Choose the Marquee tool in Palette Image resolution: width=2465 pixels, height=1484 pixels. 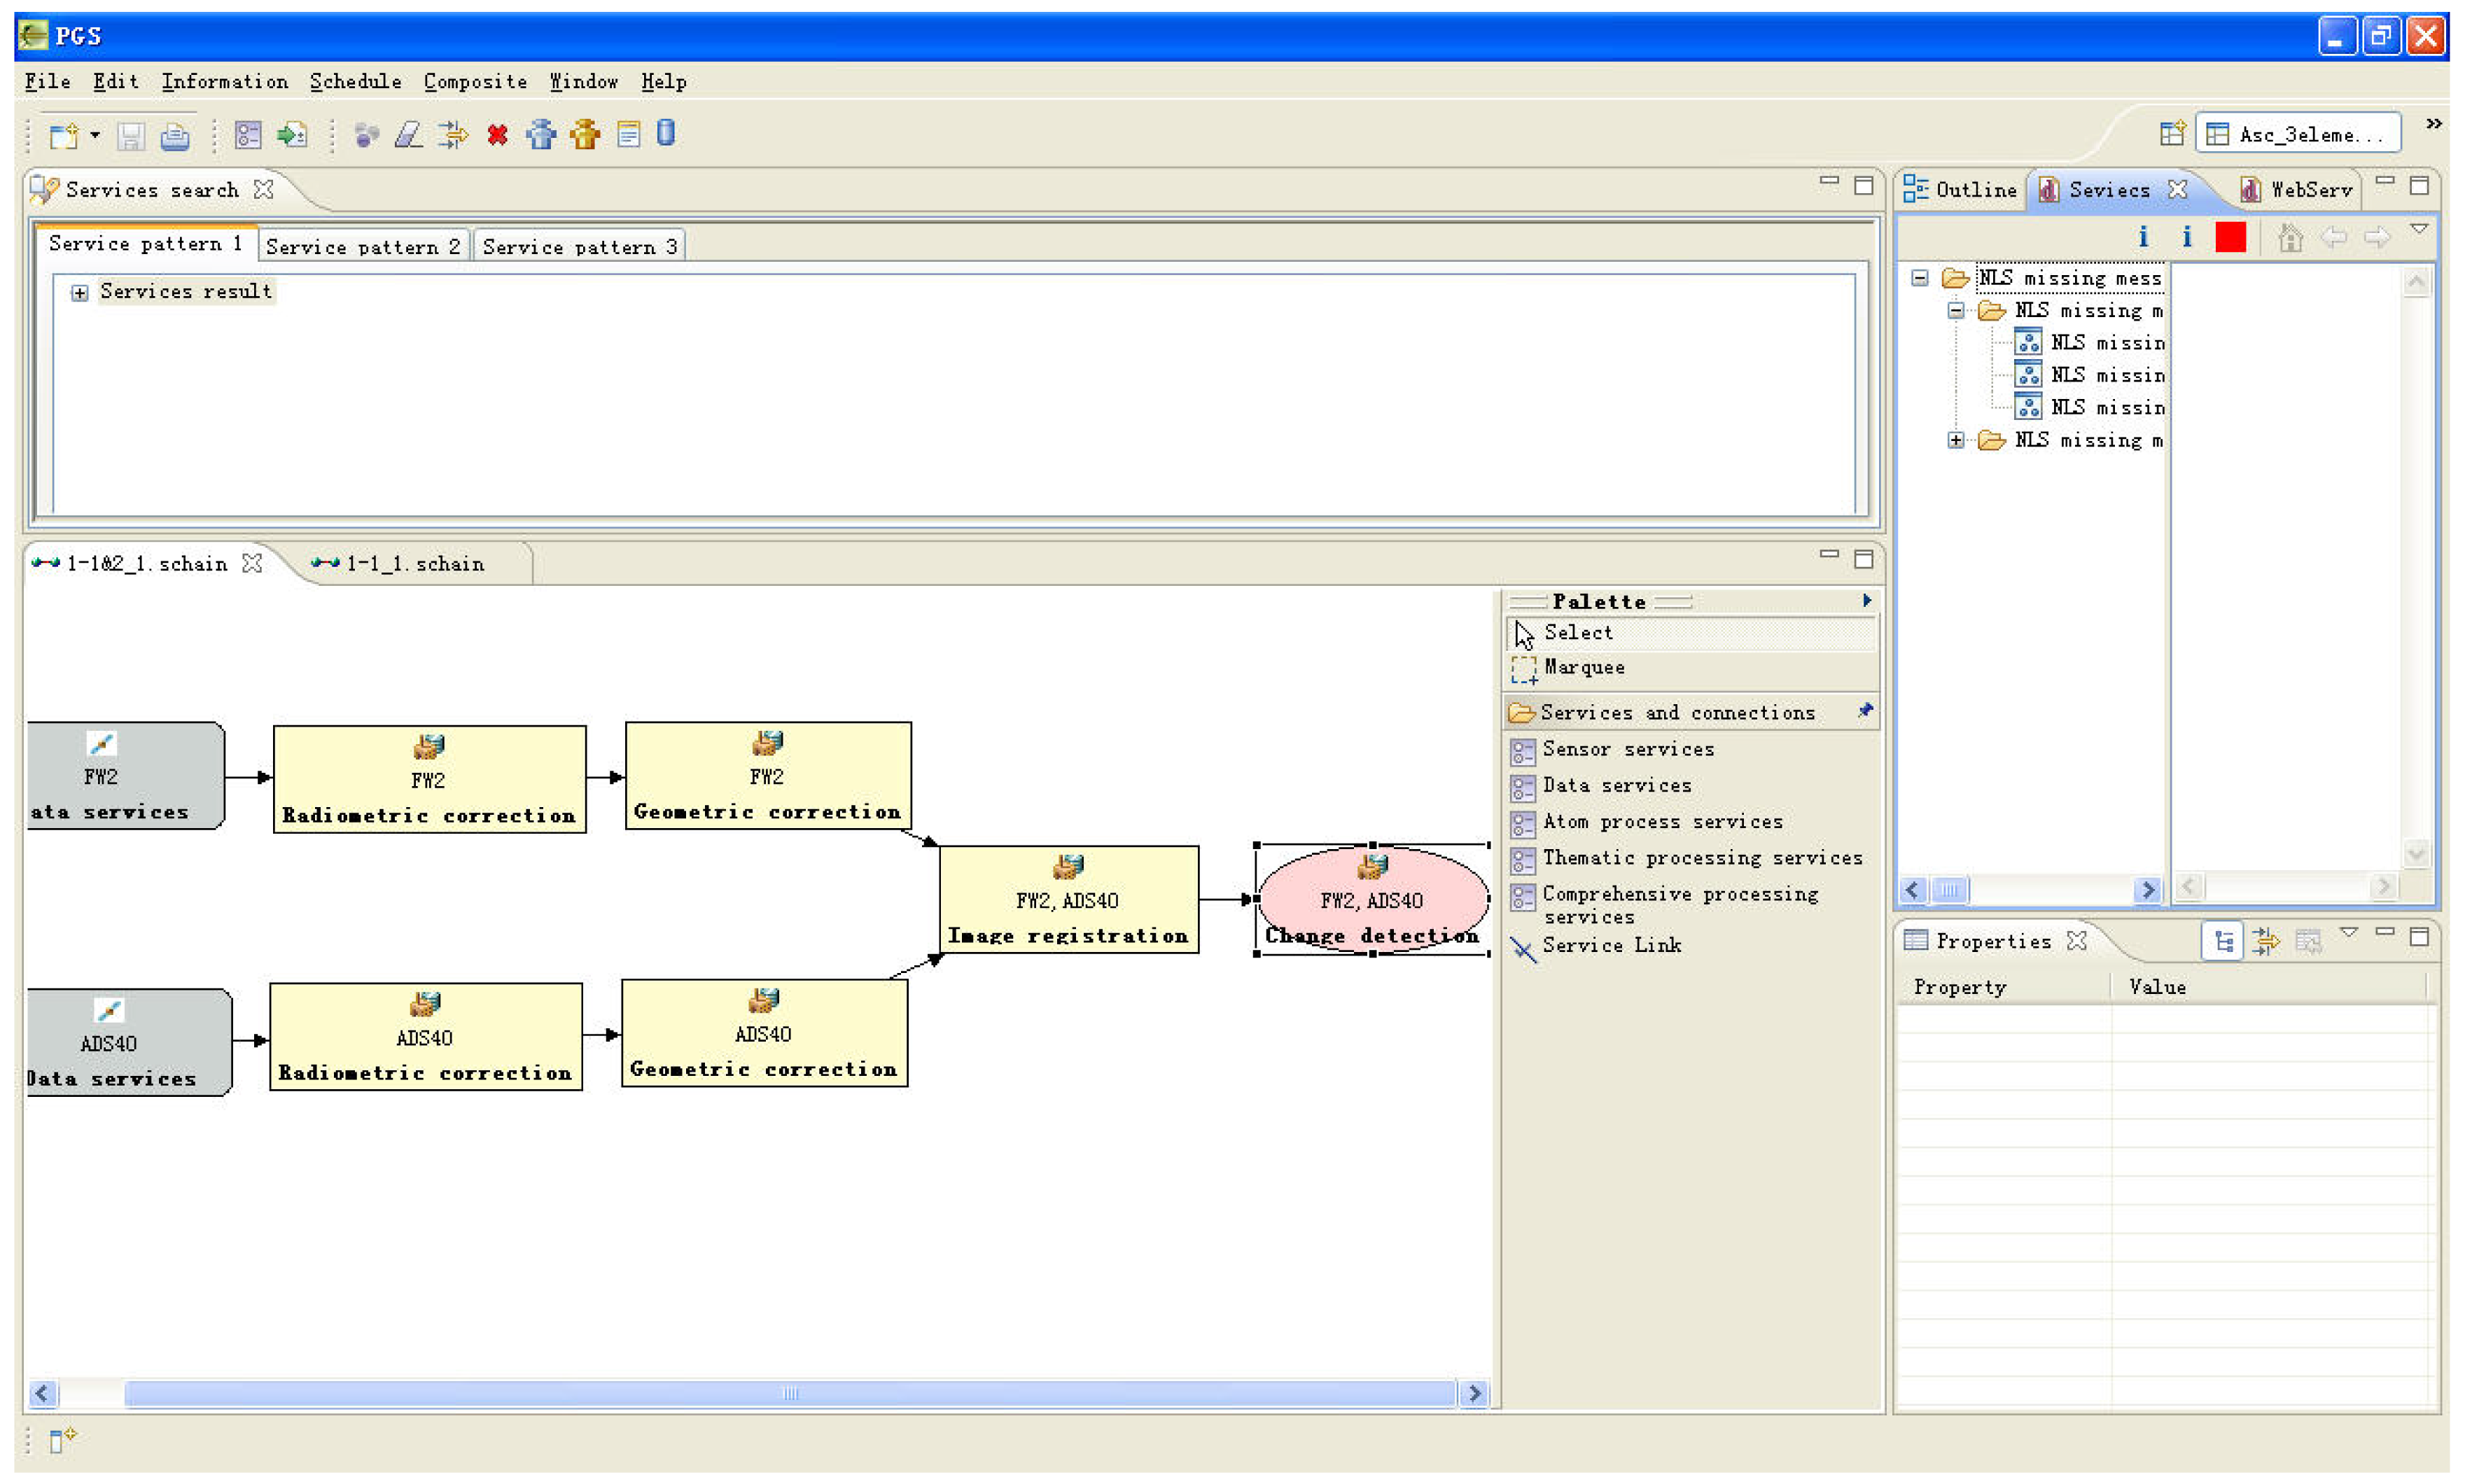[1583, 668]
